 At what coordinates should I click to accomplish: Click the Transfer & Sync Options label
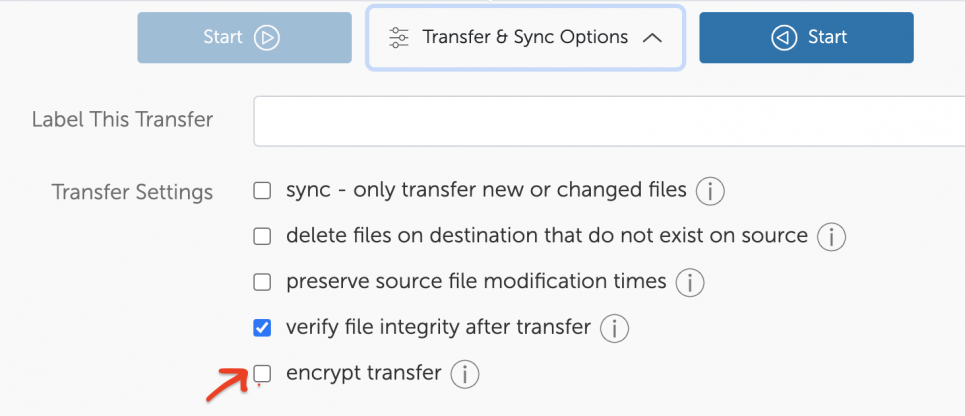coord(525,38)
